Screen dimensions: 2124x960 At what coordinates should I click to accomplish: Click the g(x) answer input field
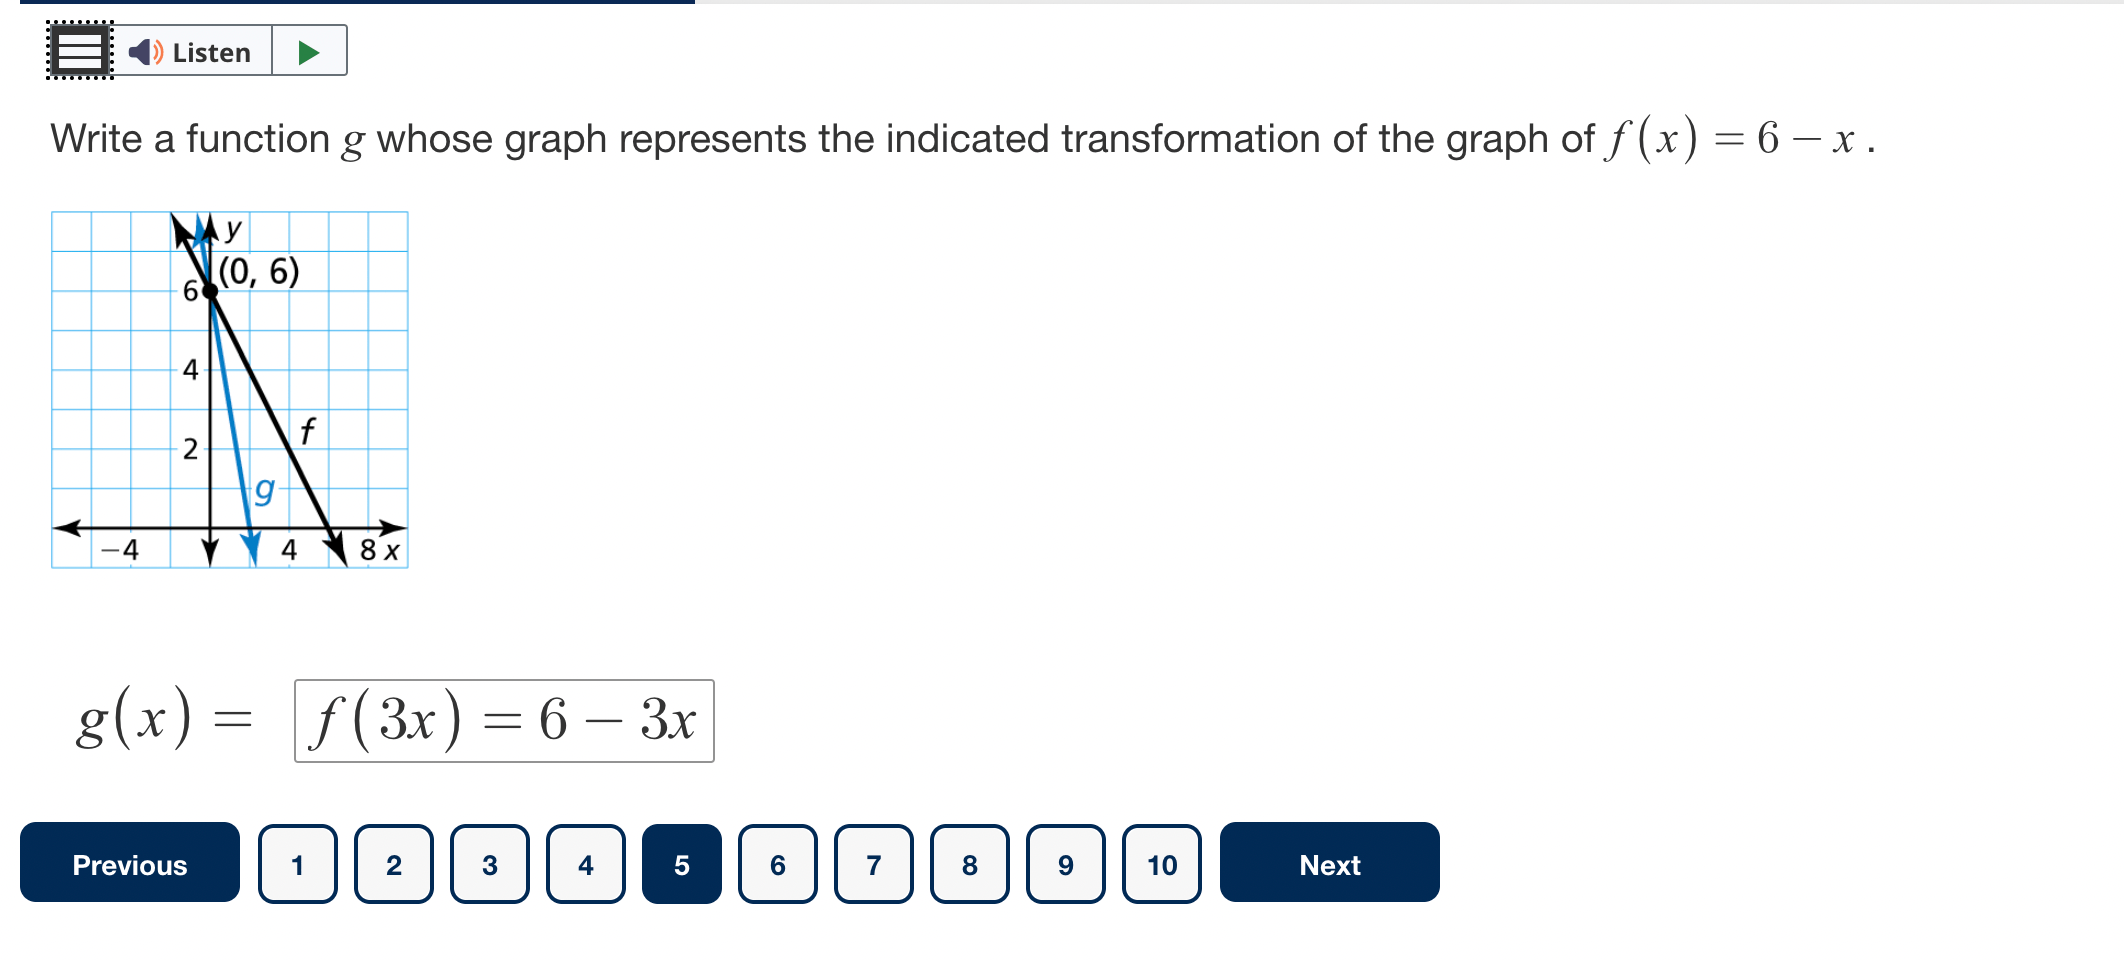point(504,721)
